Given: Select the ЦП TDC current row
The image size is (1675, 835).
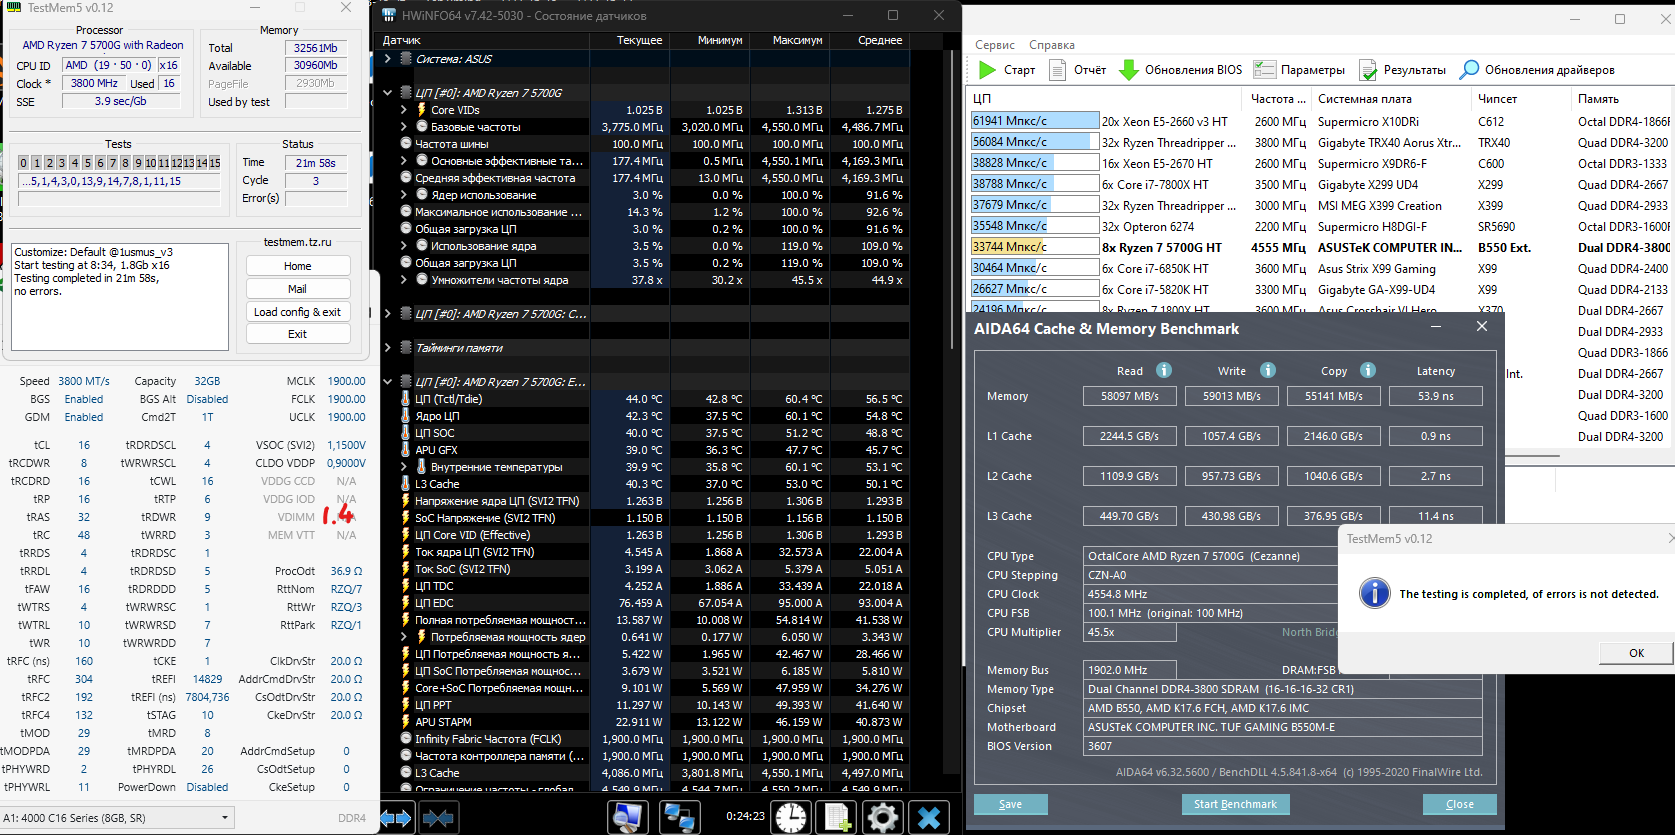Looking at the screenshot, I should (646, 586).
